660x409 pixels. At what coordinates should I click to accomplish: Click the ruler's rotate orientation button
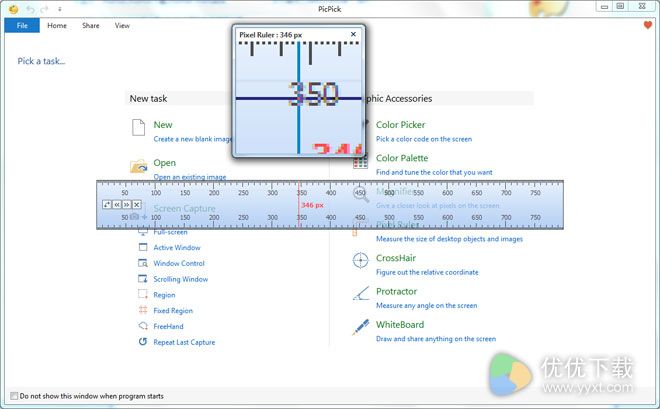(x=106, y=204)
